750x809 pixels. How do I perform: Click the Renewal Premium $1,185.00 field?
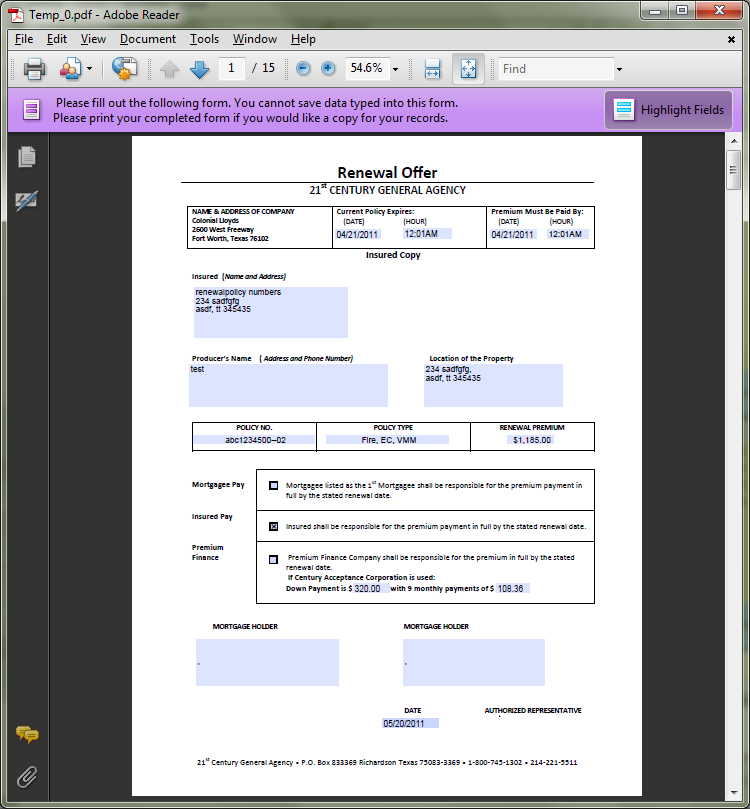click(531, 440)
